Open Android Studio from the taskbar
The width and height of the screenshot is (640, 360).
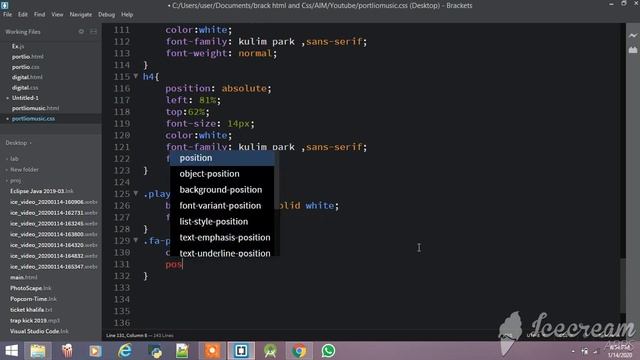pyautogui.click(x=270, y=351)
